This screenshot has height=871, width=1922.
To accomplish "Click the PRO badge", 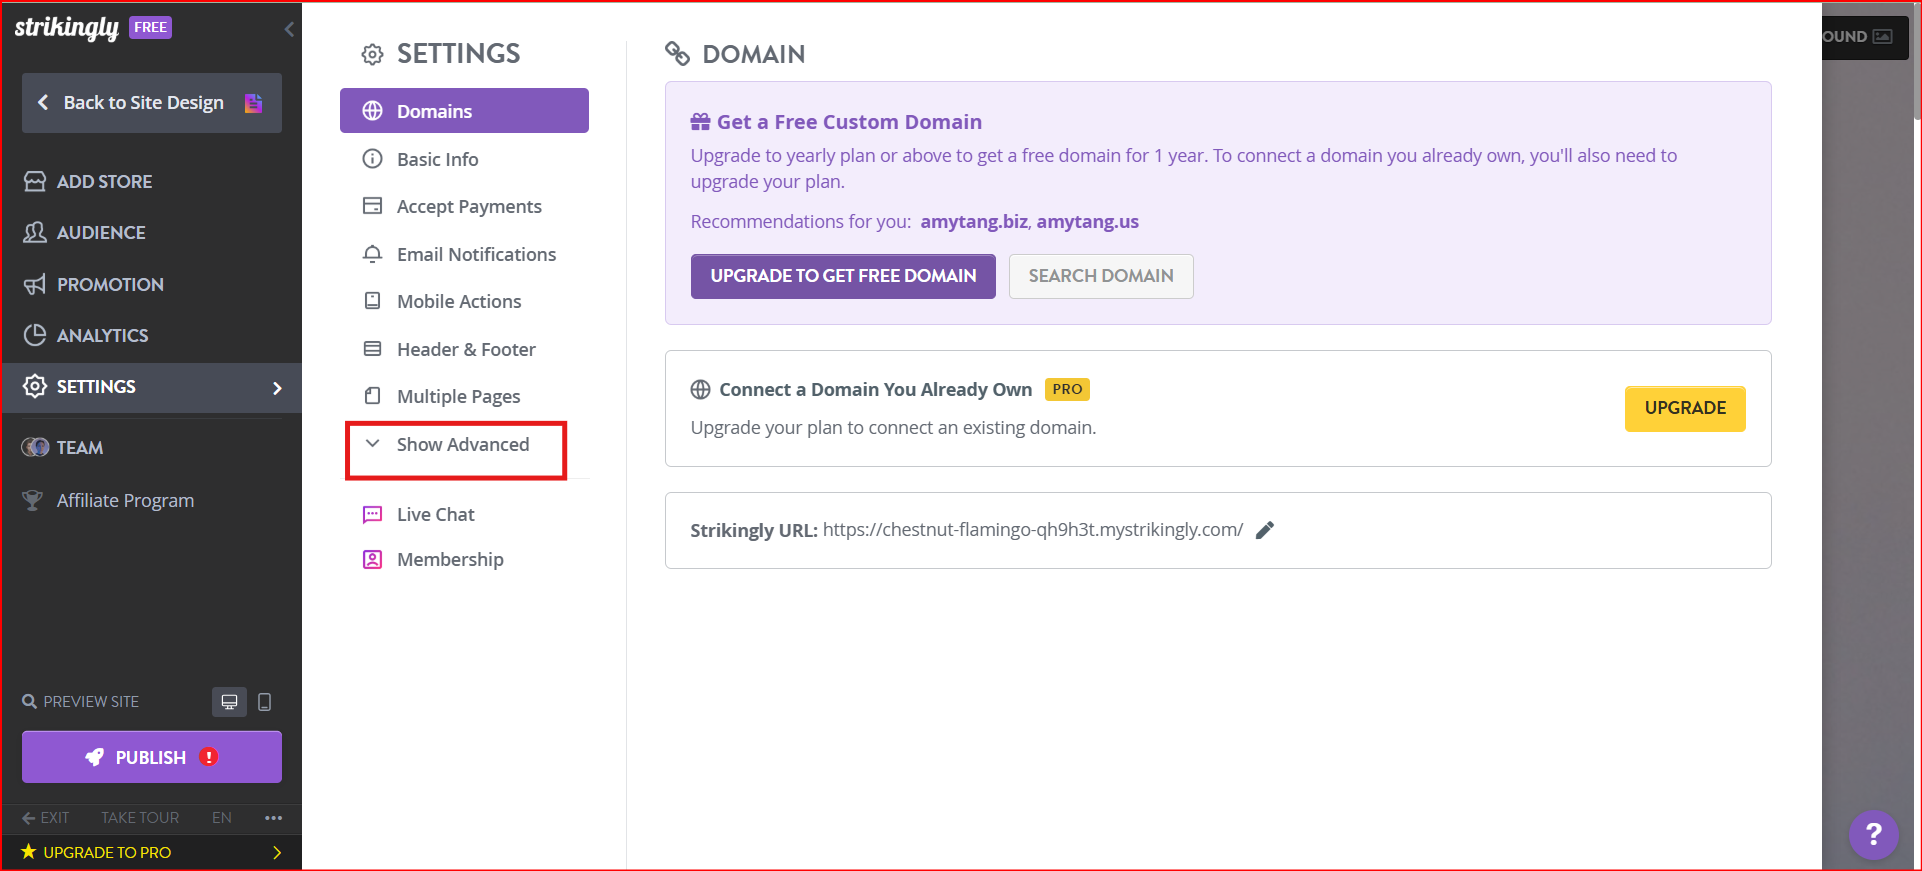I will (1067, 389).
